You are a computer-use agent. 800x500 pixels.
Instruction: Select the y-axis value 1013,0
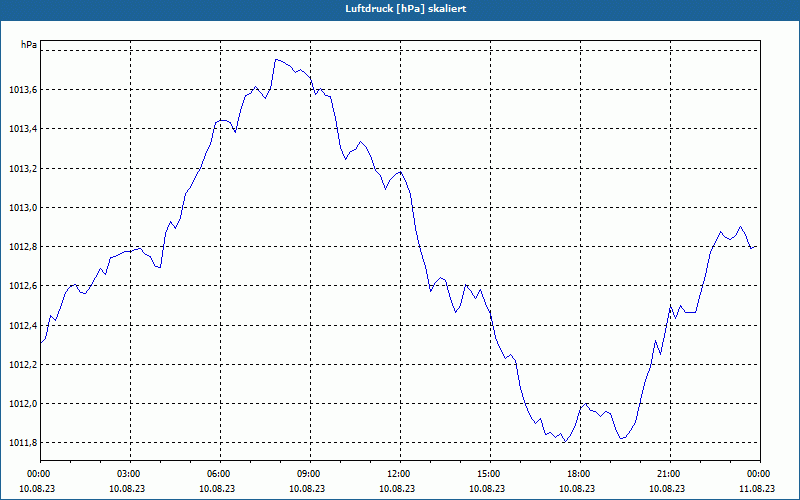pos(22,208)
